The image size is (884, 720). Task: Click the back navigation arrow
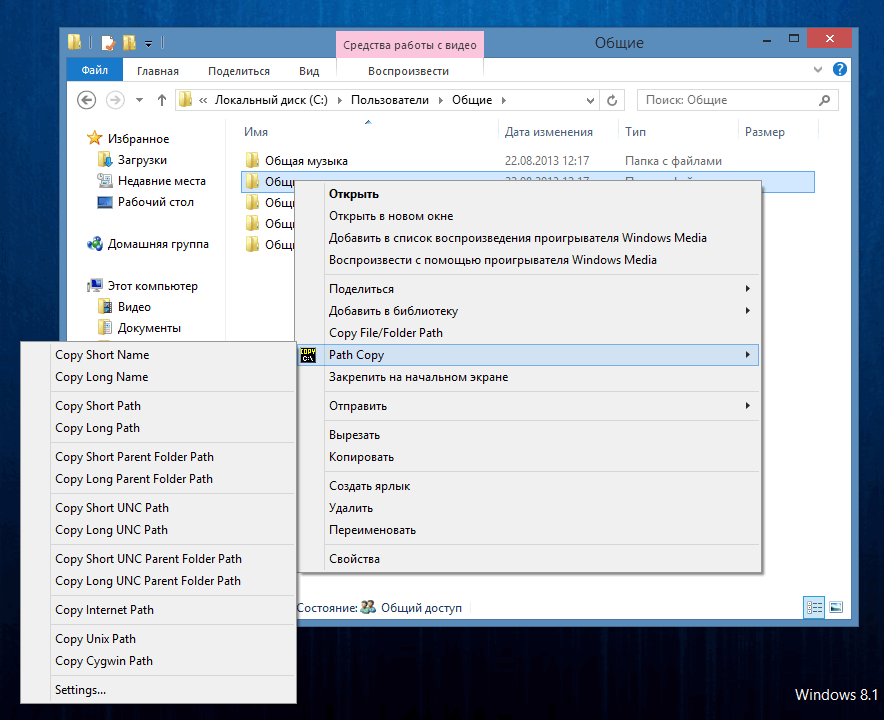click(x=87, y=100)
